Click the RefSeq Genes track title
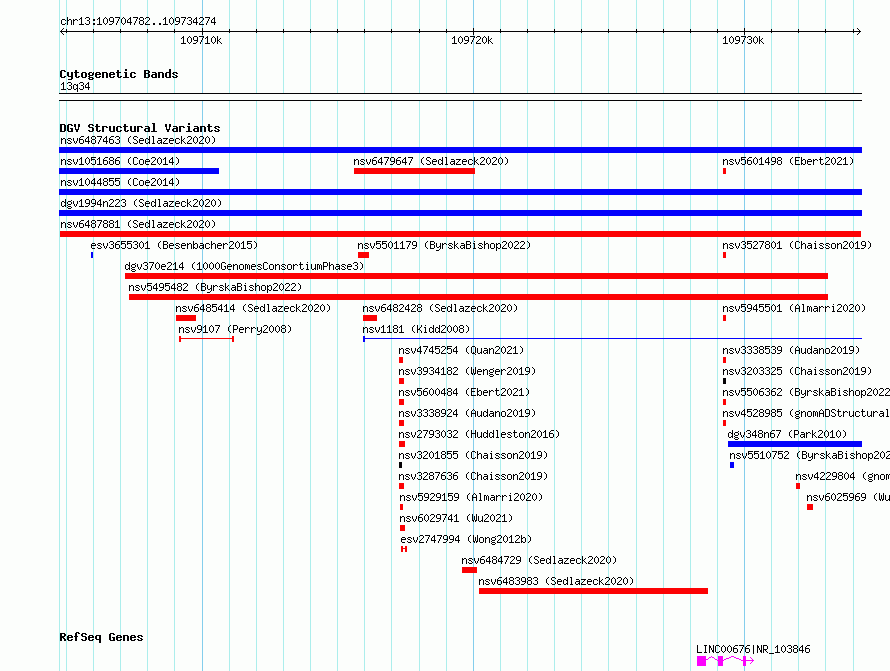Image resolution: width=890 pixels, height=671 pixels. tap(101, 637)
